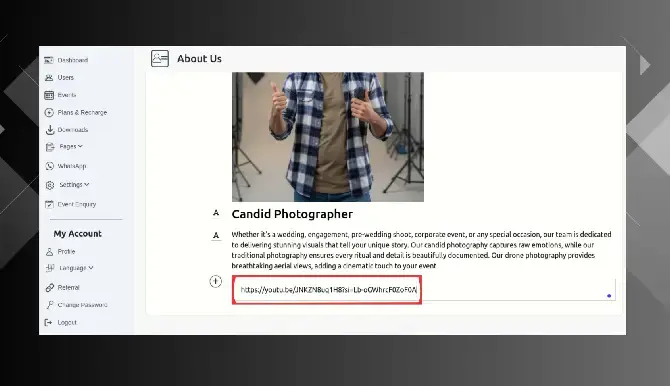Open Dashboard from the sidebar

73,60
